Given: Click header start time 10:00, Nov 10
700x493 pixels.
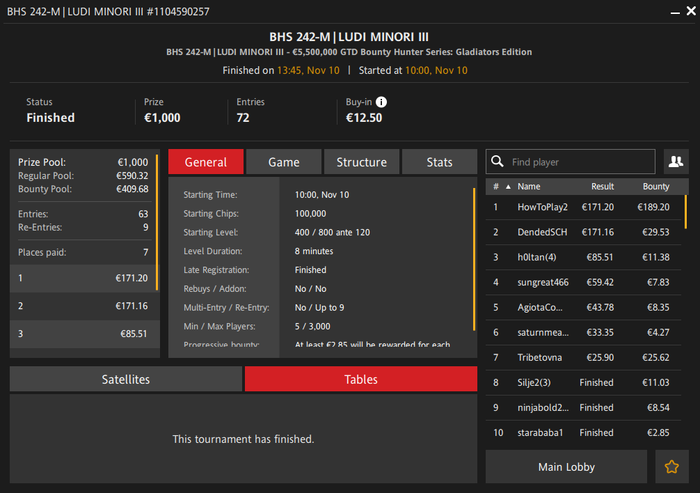Looking at the screenshot, I should tap(436, 70).
